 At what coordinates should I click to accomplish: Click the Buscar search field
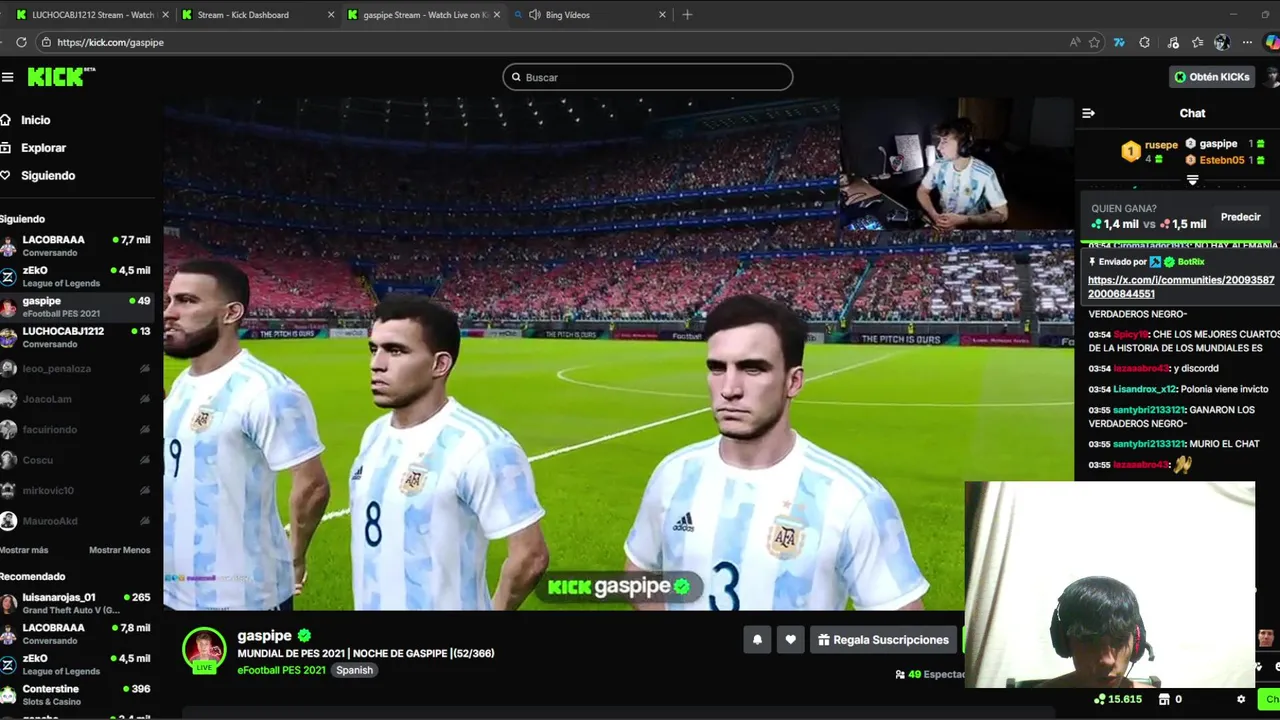click(648, 77)
